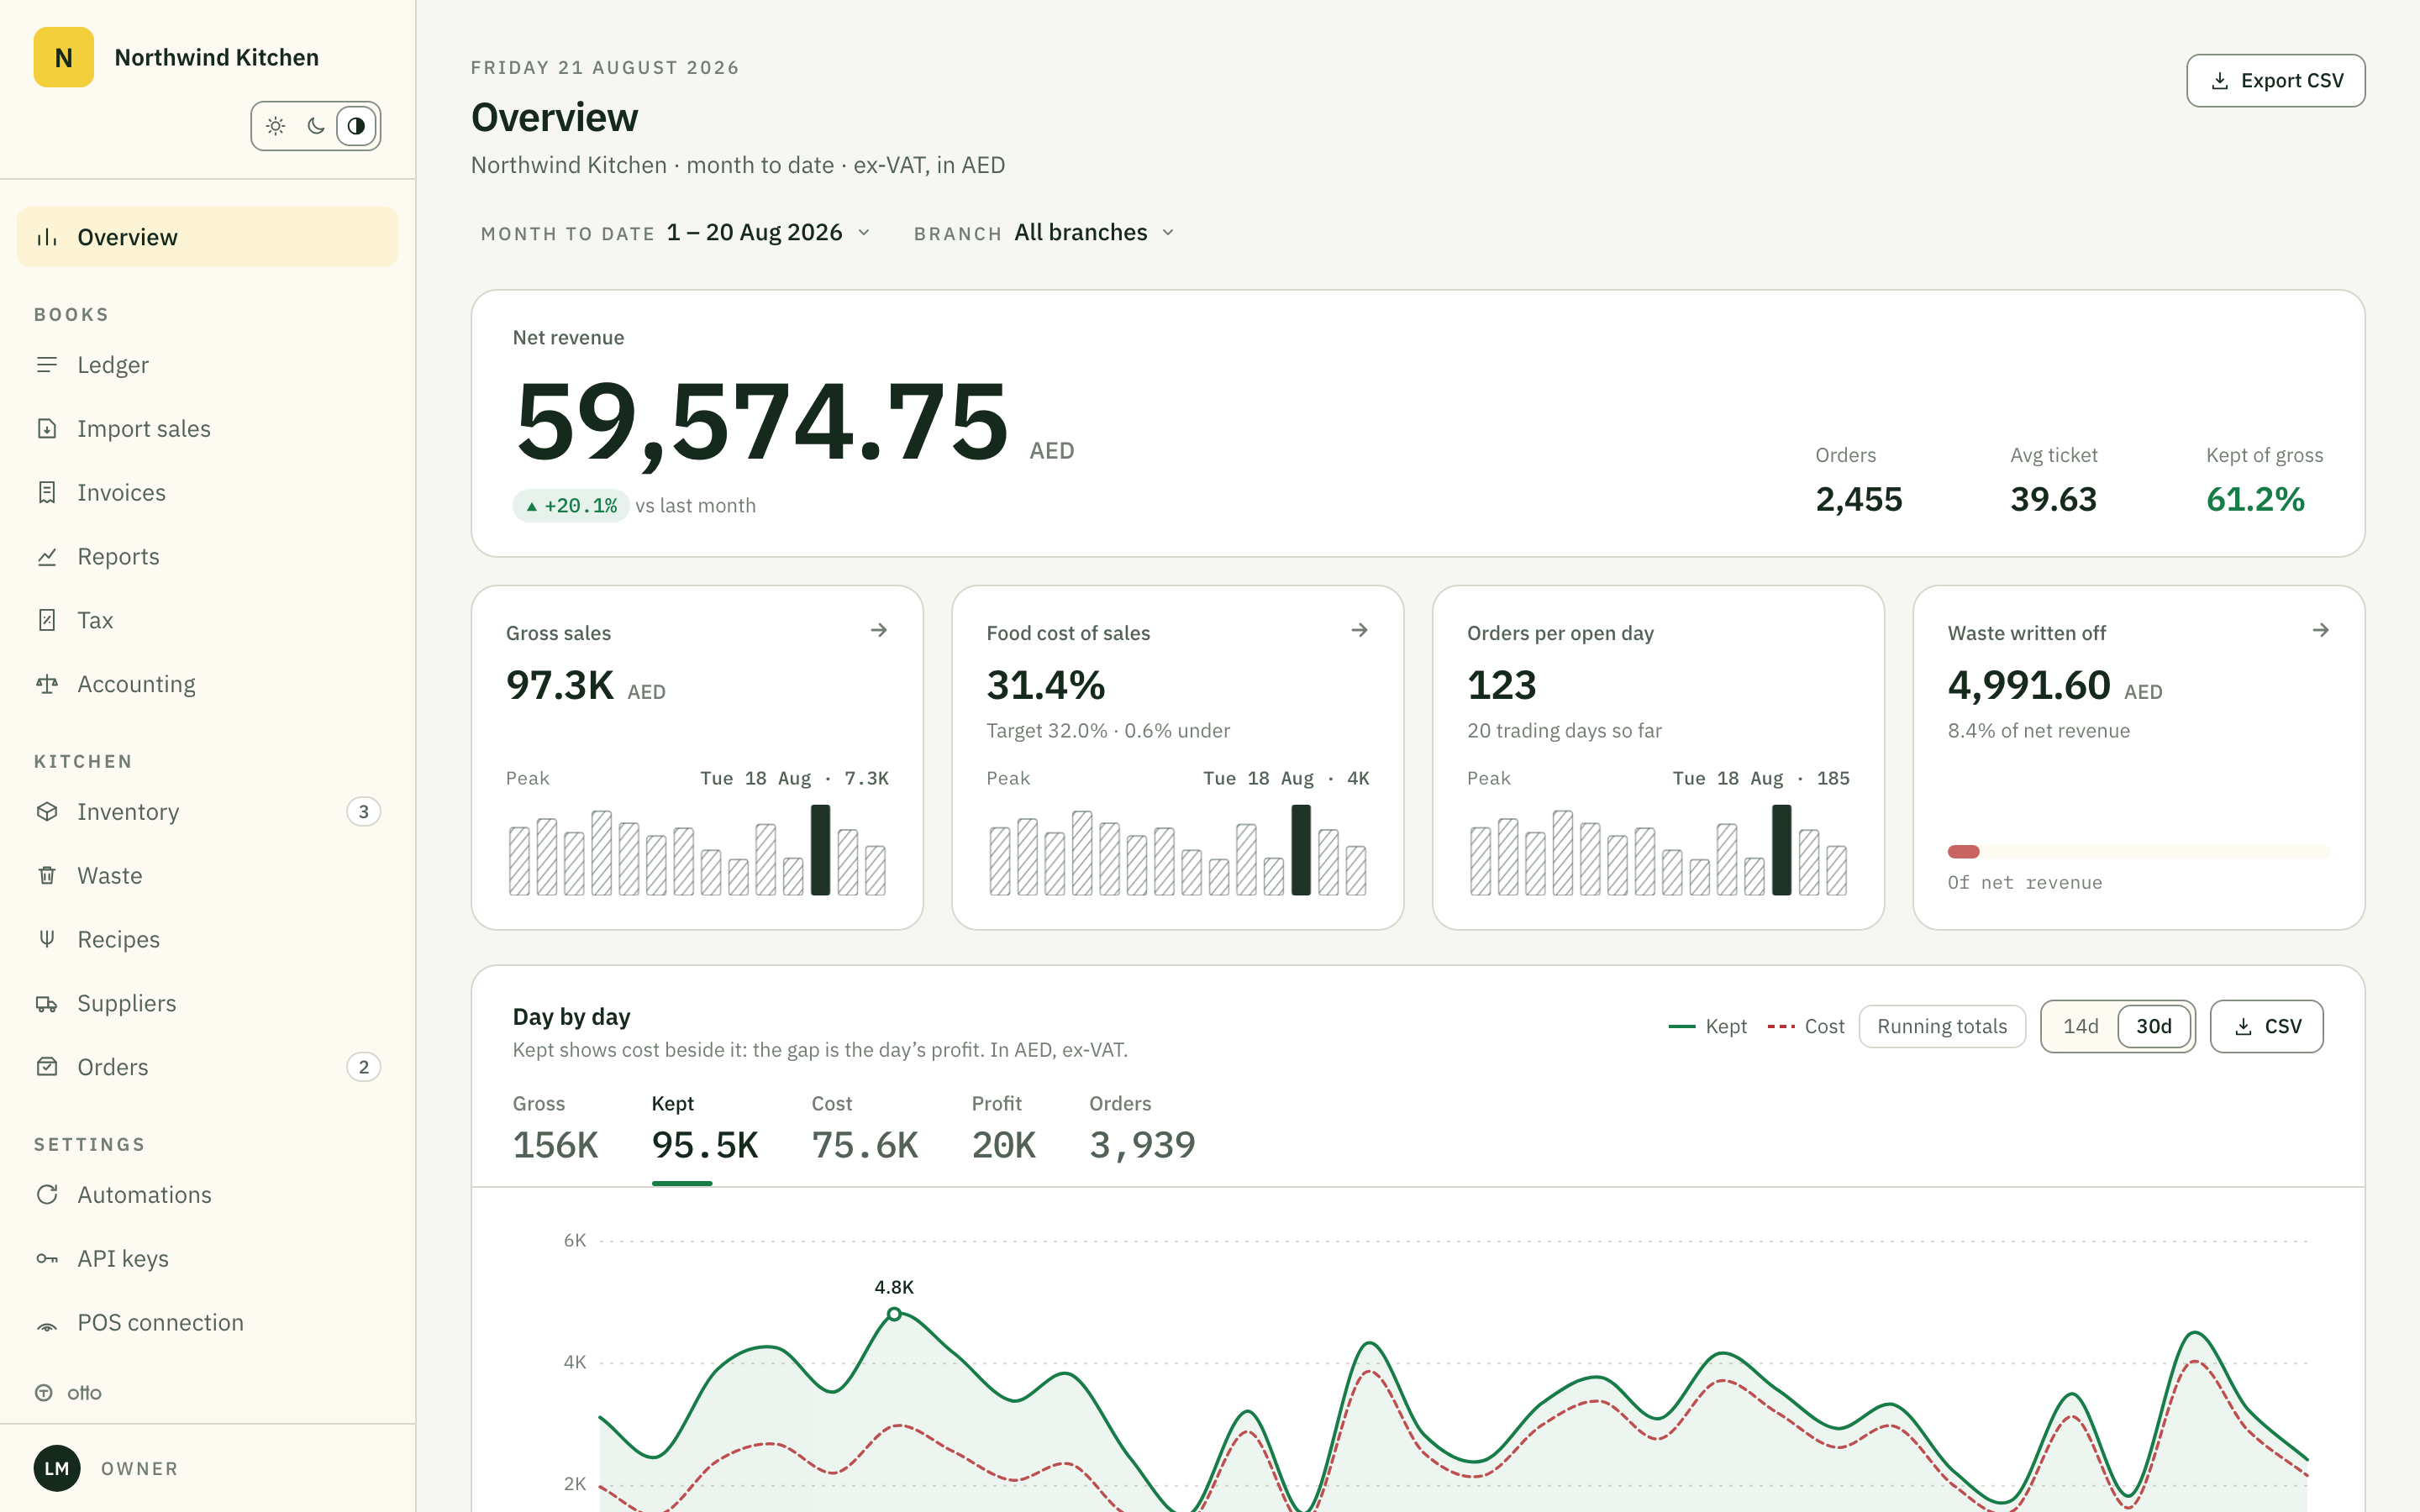This screenshot has width=2420, height=1512.
Task: Click the net revenue figure 59,574.75
Action: pos(762,421)
